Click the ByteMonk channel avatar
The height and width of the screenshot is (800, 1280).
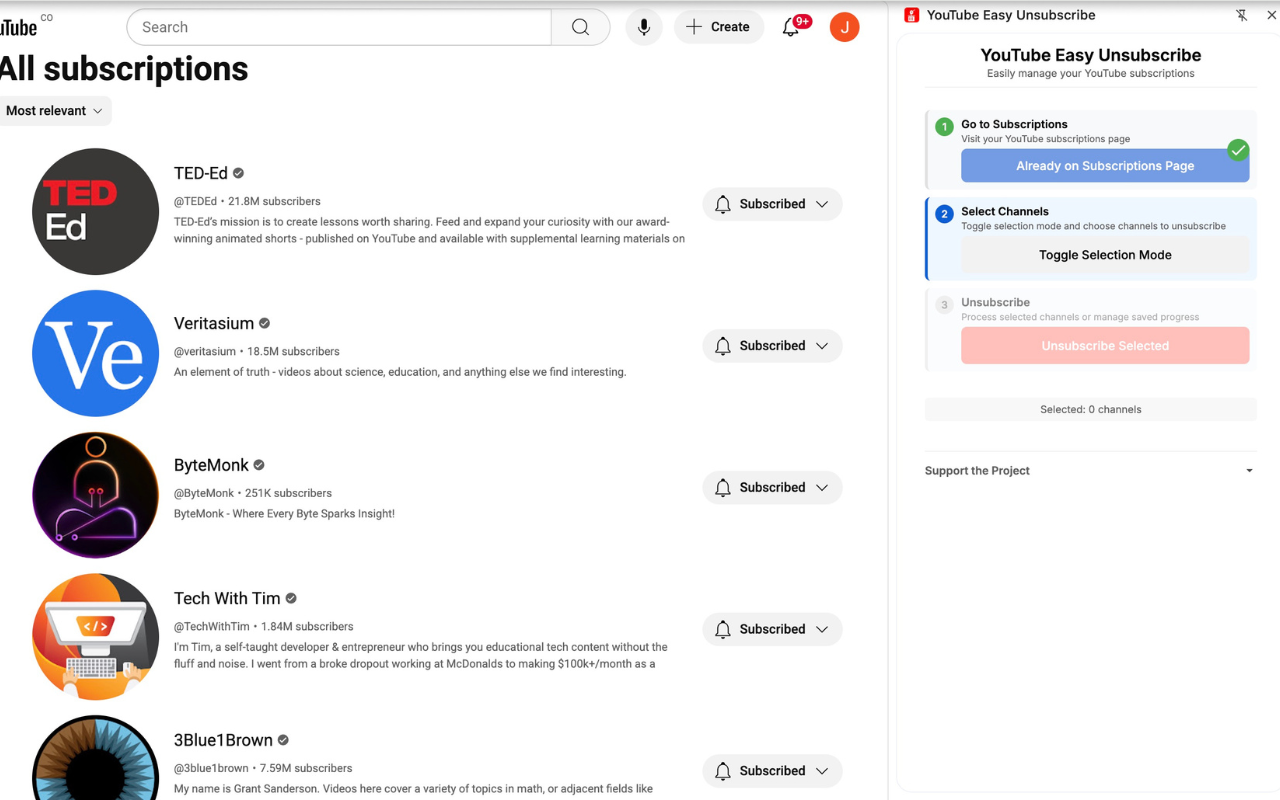click(x=96, y=495)
